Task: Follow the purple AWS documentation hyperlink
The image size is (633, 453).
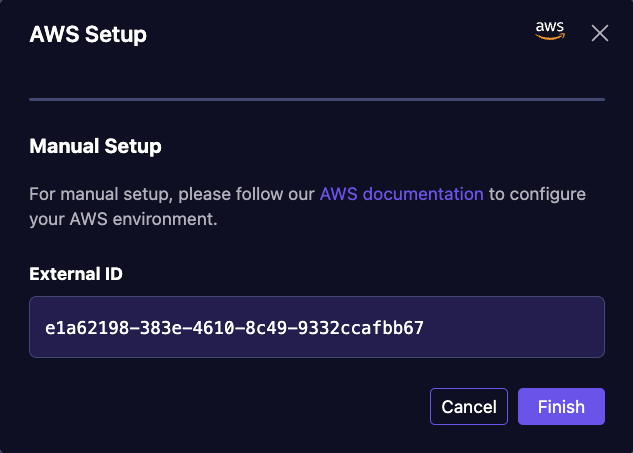Action: pos(402,194)
